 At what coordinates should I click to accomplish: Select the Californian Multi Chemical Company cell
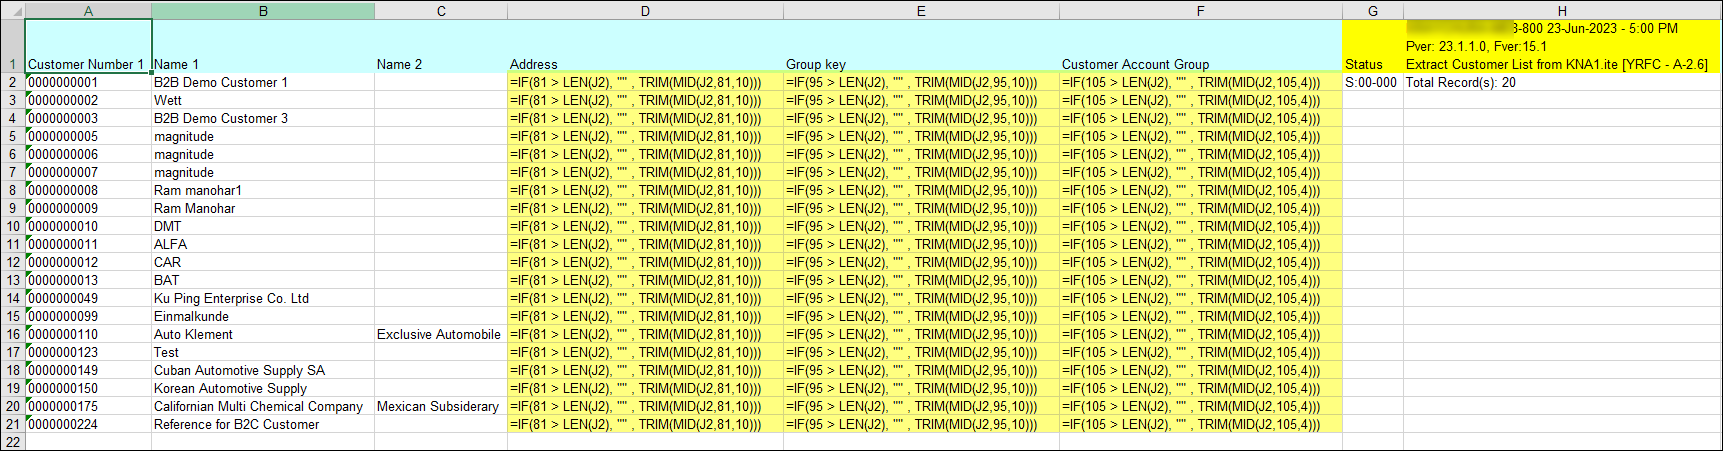[x=263, y=406]
